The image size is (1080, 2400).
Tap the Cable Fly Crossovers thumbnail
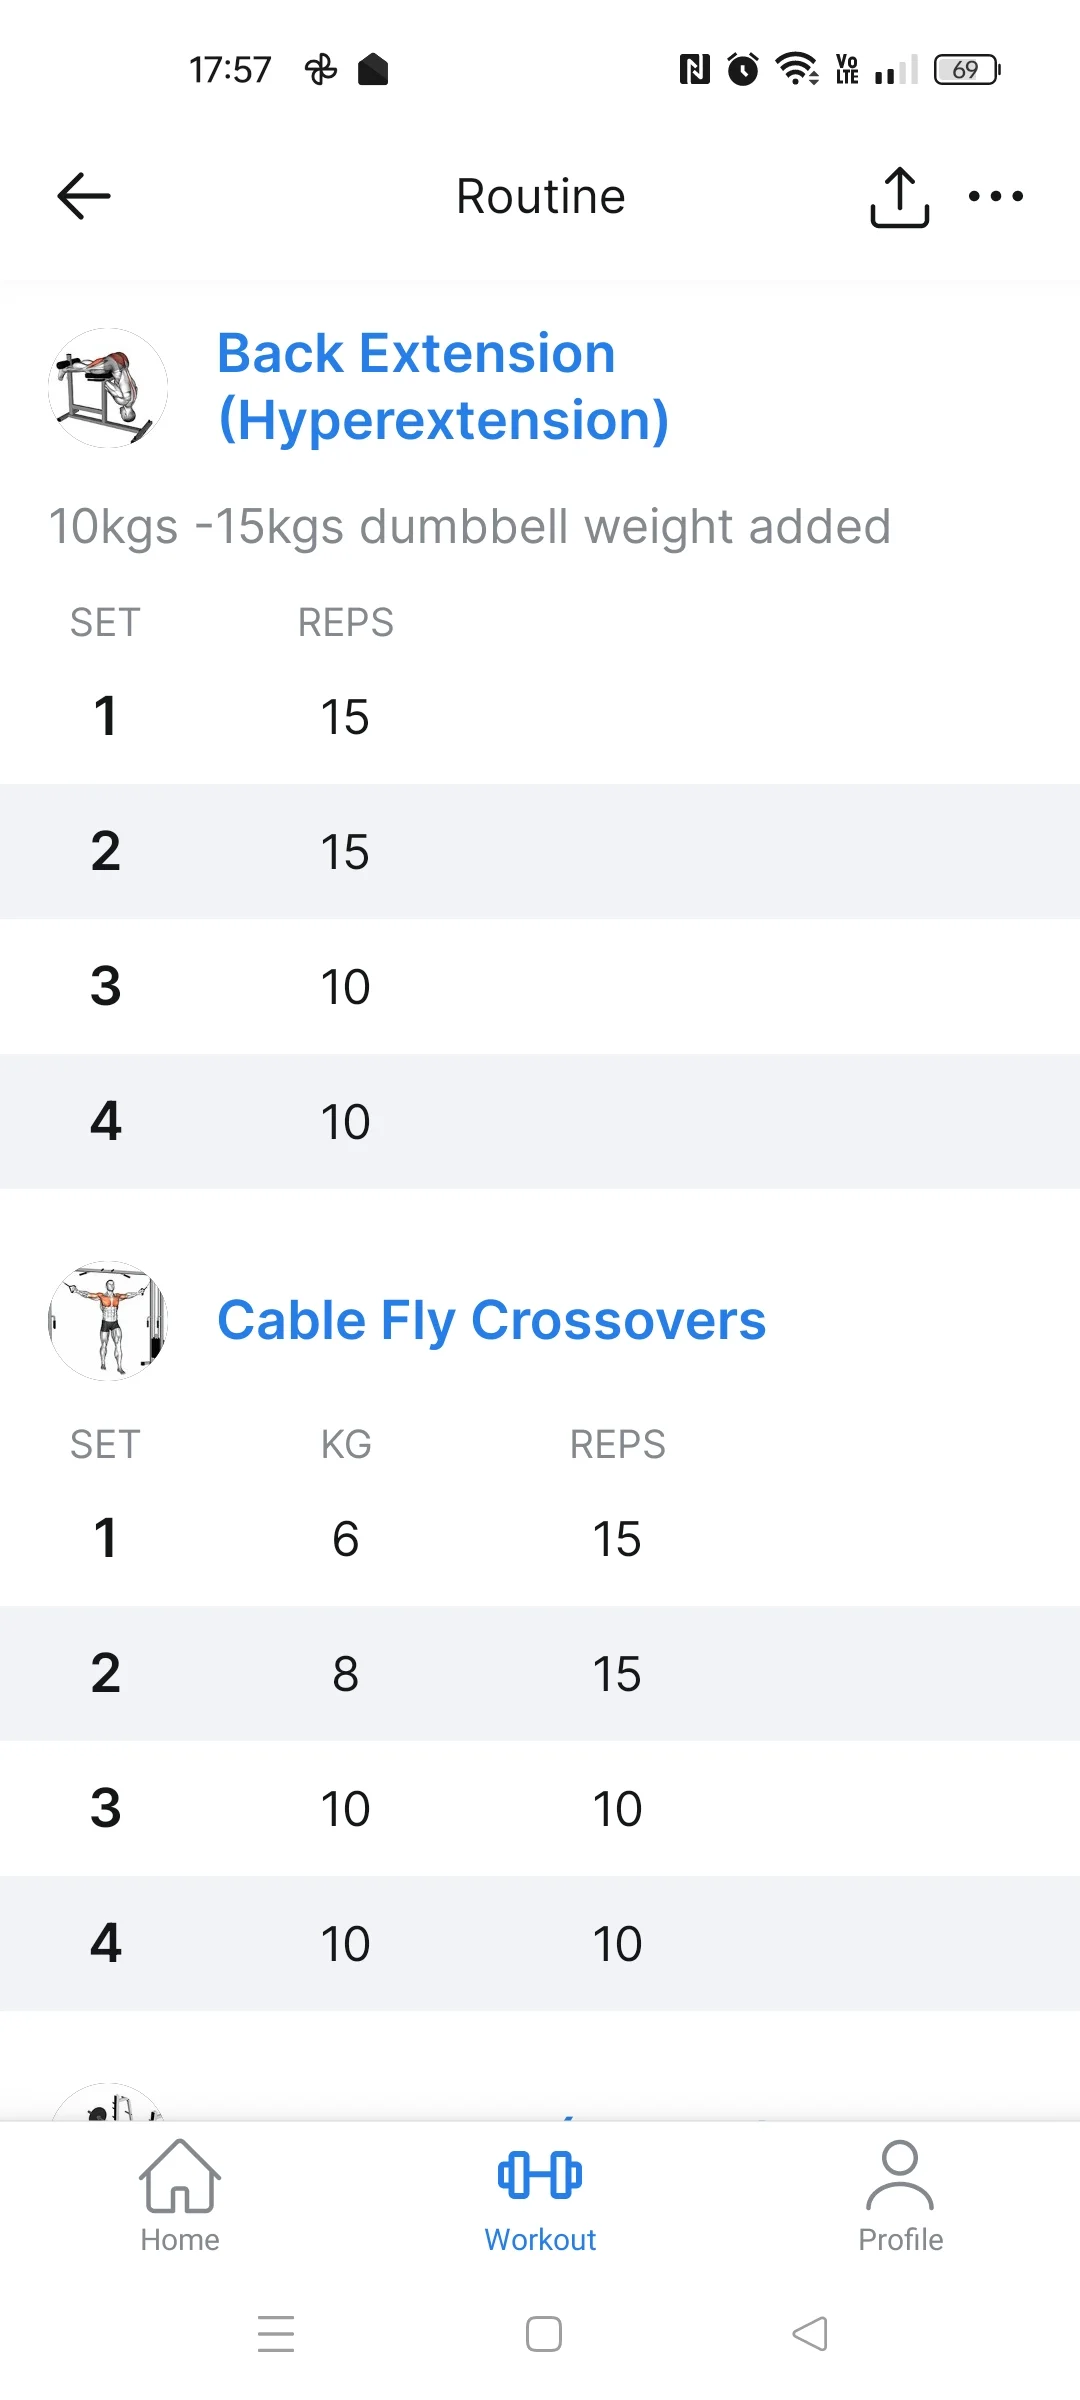coord(108,1320)
